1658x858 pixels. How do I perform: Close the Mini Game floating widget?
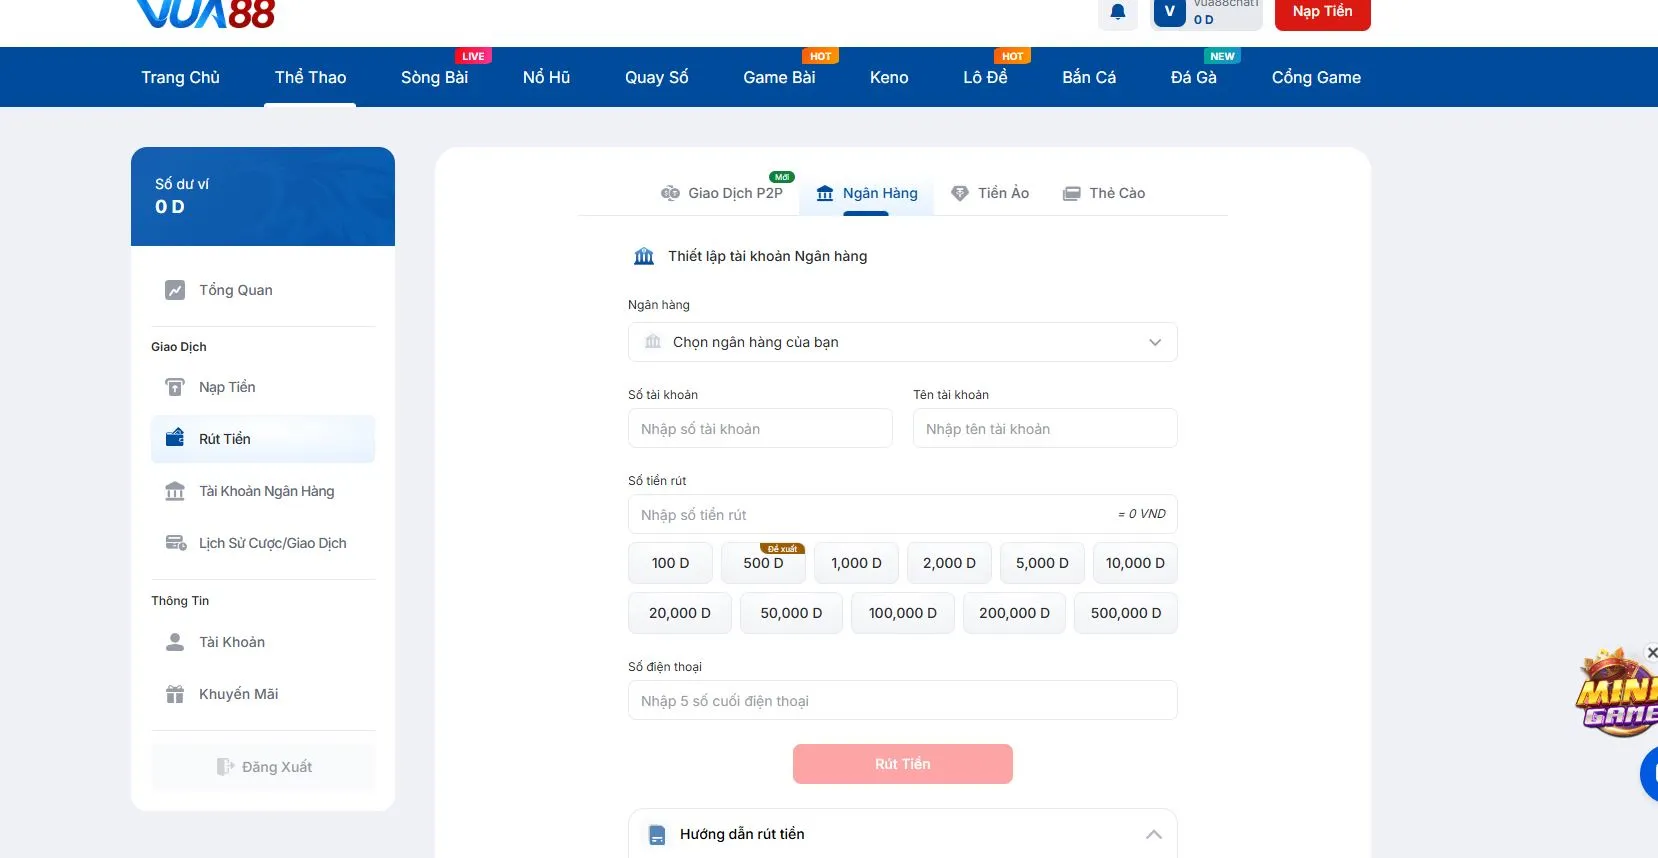(1651, 652)
